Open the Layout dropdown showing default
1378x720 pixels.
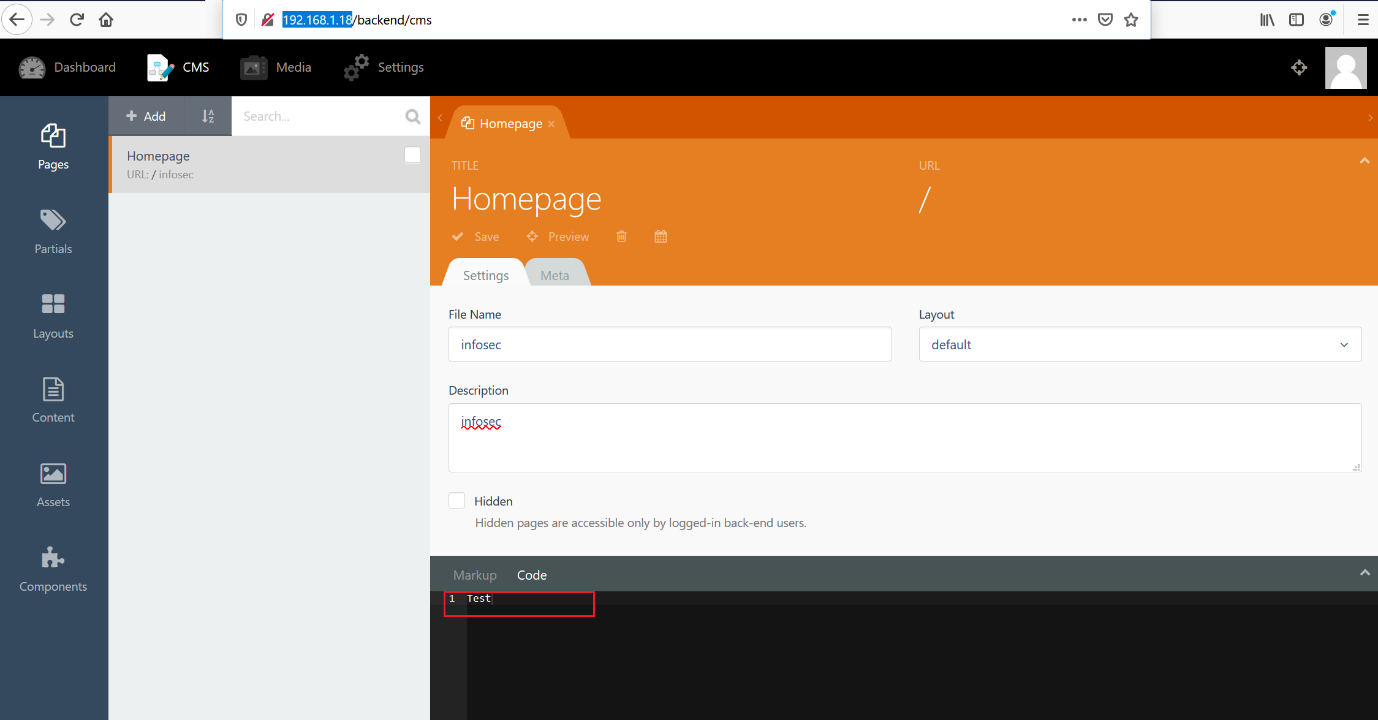1139,345
